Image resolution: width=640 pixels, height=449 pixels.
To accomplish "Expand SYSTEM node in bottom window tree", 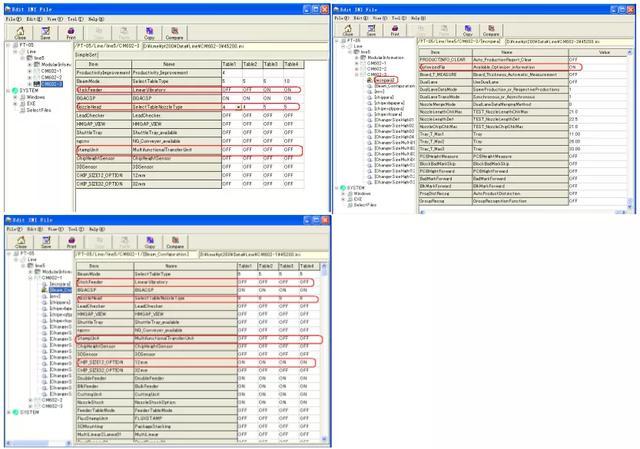I will (x=9, y=412).
